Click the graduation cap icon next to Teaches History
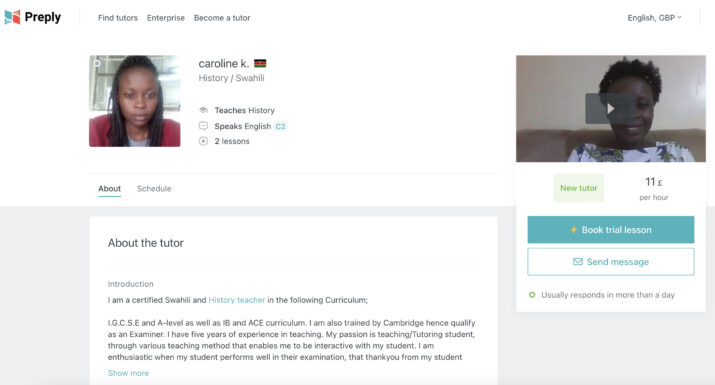The width and height of the screenshot is (715, 385). click(203, 110)
